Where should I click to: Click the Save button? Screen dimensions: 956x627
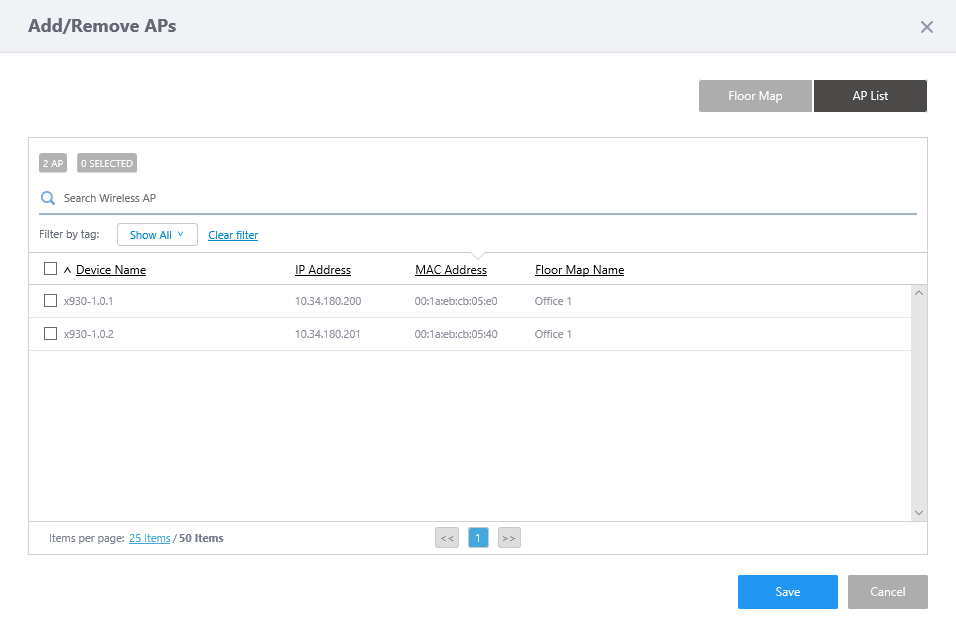787,592
